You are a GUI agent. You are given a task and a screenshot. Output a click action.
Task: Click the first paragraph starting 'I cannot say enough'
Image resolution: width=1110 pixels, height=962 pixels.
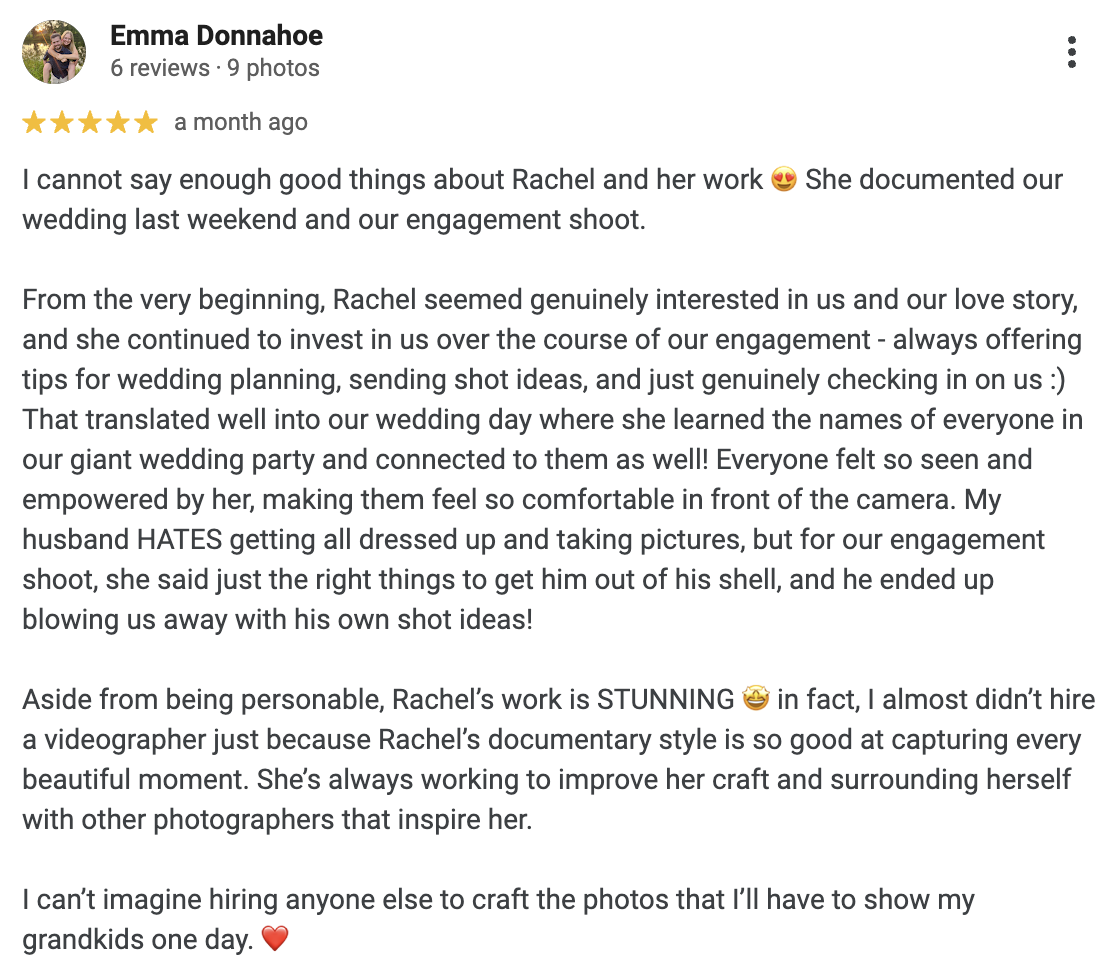[x=542, y=200]
